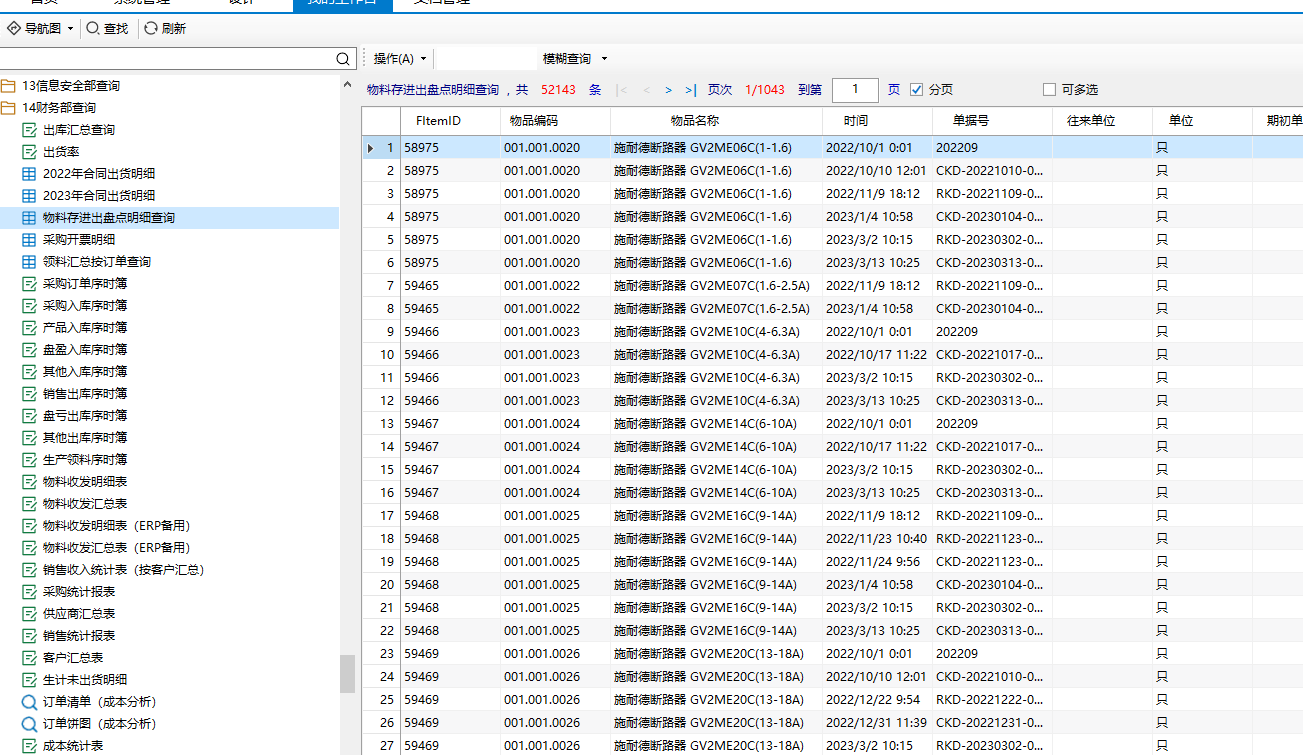The width and height of the screenshot is (1303, 755).
Task: Open the 导航图 dropdown arrow
Action: tap(70, 29)
